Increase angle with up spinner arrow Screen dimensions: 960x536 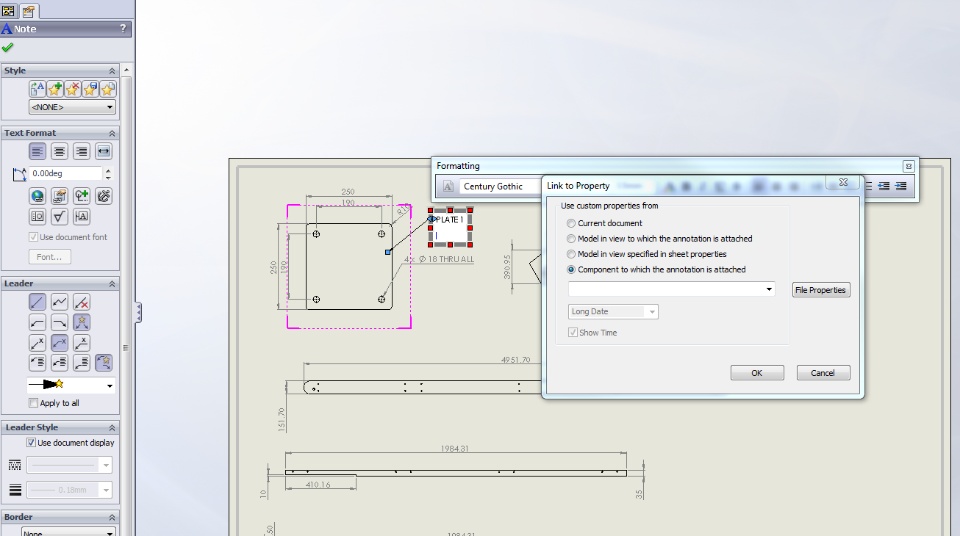pos(108,170)
